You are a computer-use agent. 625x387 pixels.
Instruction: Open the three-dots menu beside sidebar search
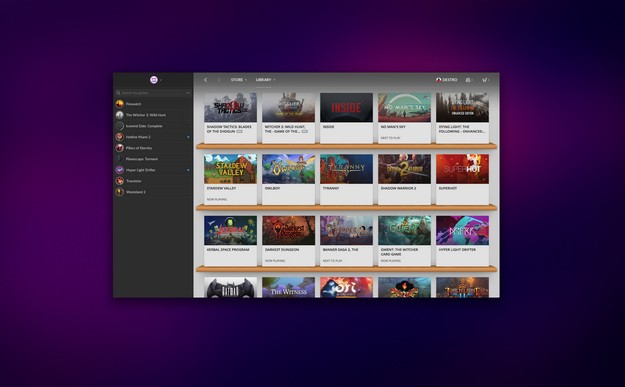[188, 93]
